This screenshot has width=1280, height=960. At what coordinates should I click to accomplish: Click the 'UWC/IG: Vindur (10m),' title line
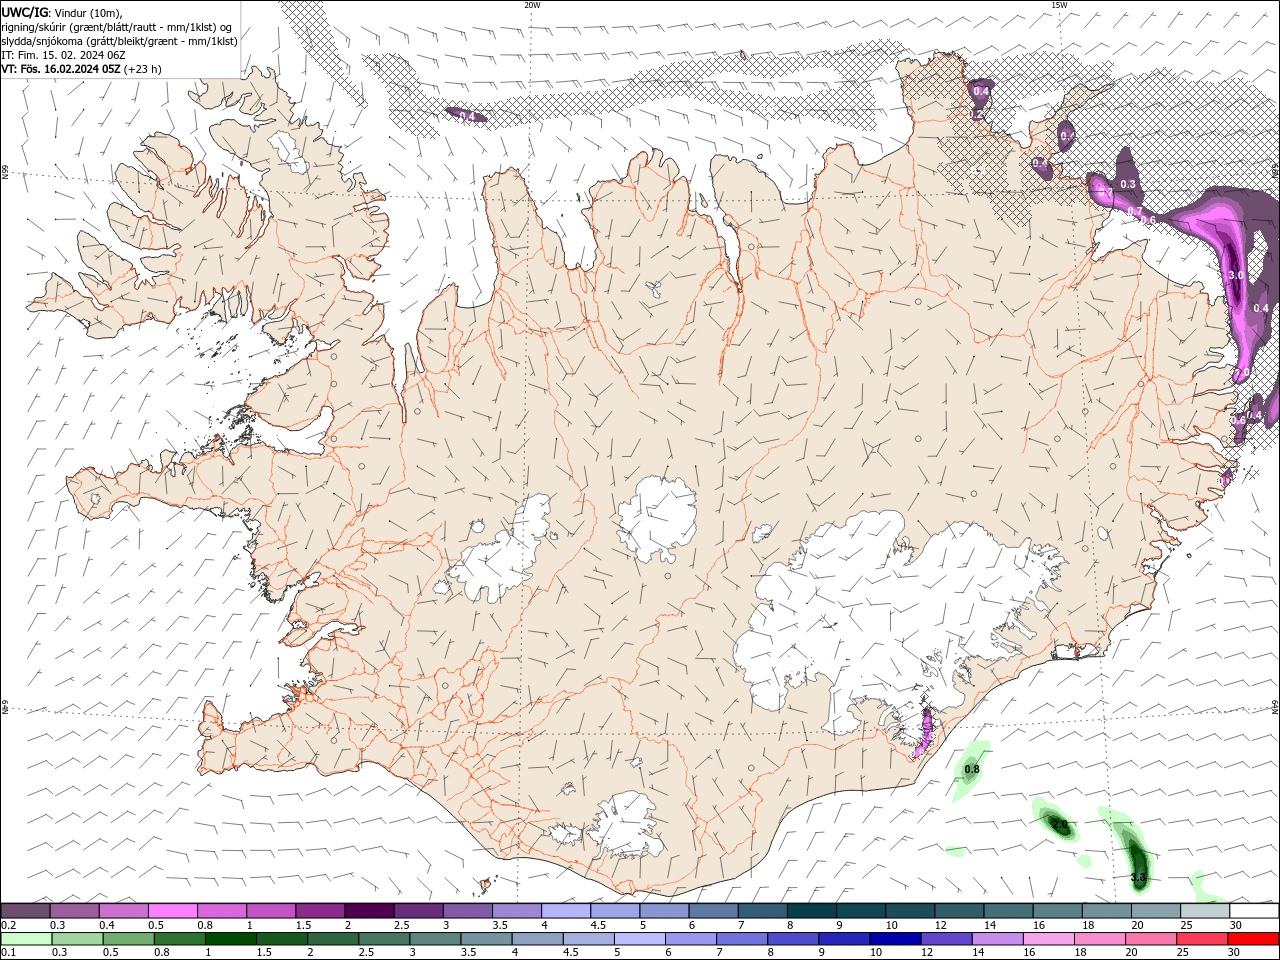(x=62, y=12)
